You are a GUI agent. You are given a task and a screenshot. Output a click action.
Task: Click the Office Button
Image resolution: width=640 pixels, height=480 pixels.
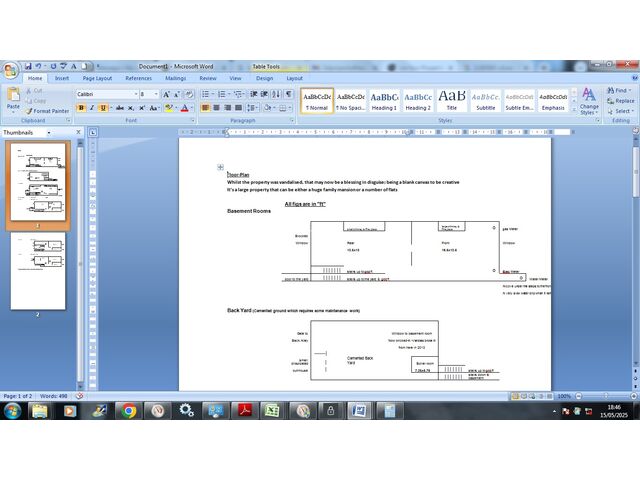pyautogui.click(x=10, y=70)
